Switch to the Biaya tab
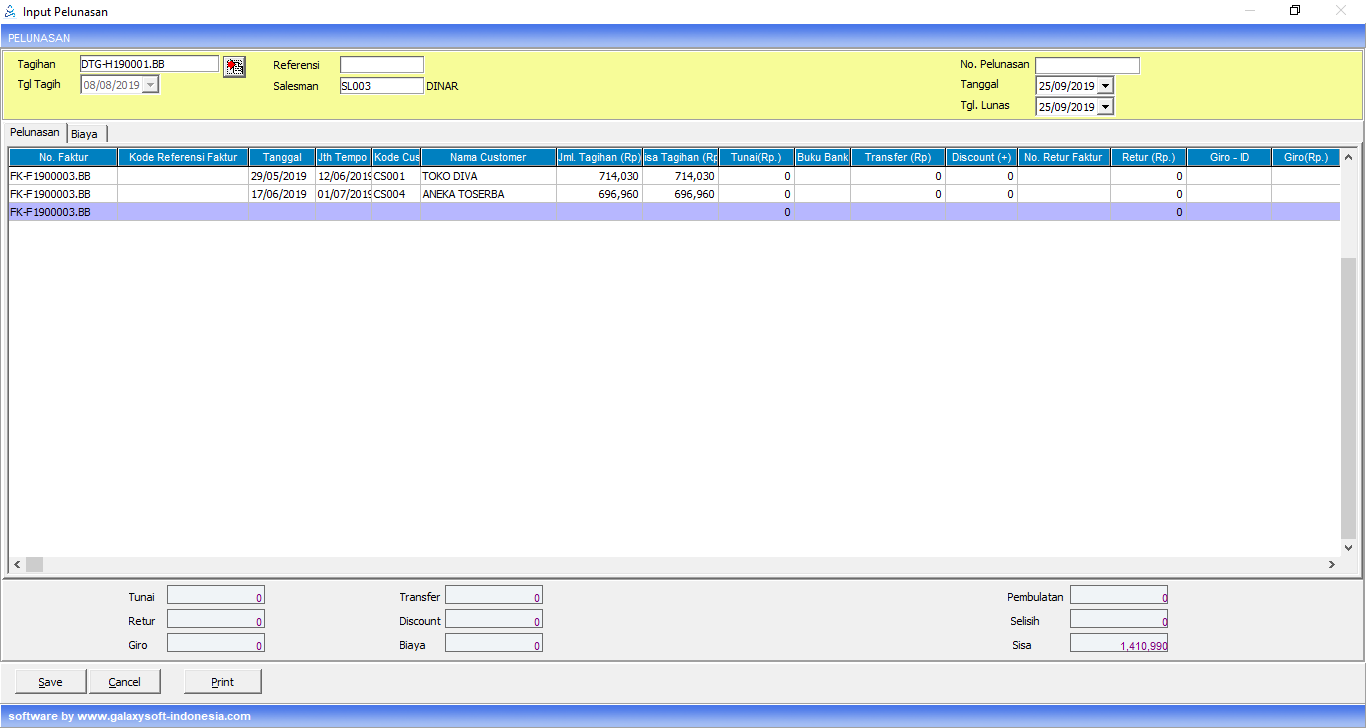The width and height of the screenshot is (1366, 728). tap(85, 134)
